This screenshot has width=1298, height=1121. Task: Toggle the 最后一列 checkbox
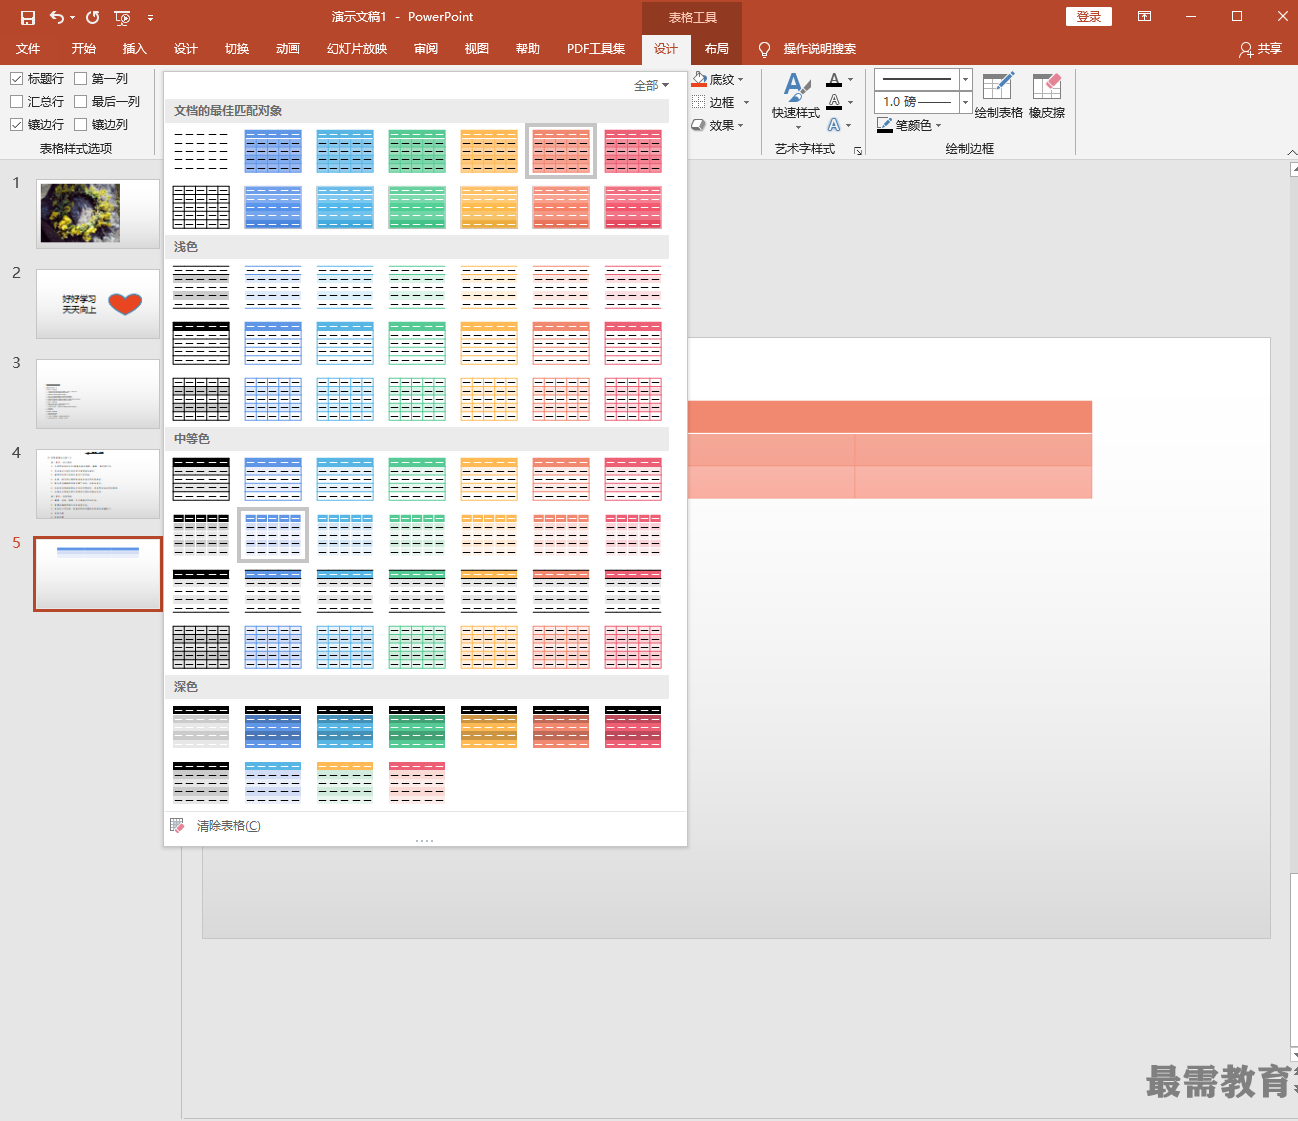coord(81,101)
